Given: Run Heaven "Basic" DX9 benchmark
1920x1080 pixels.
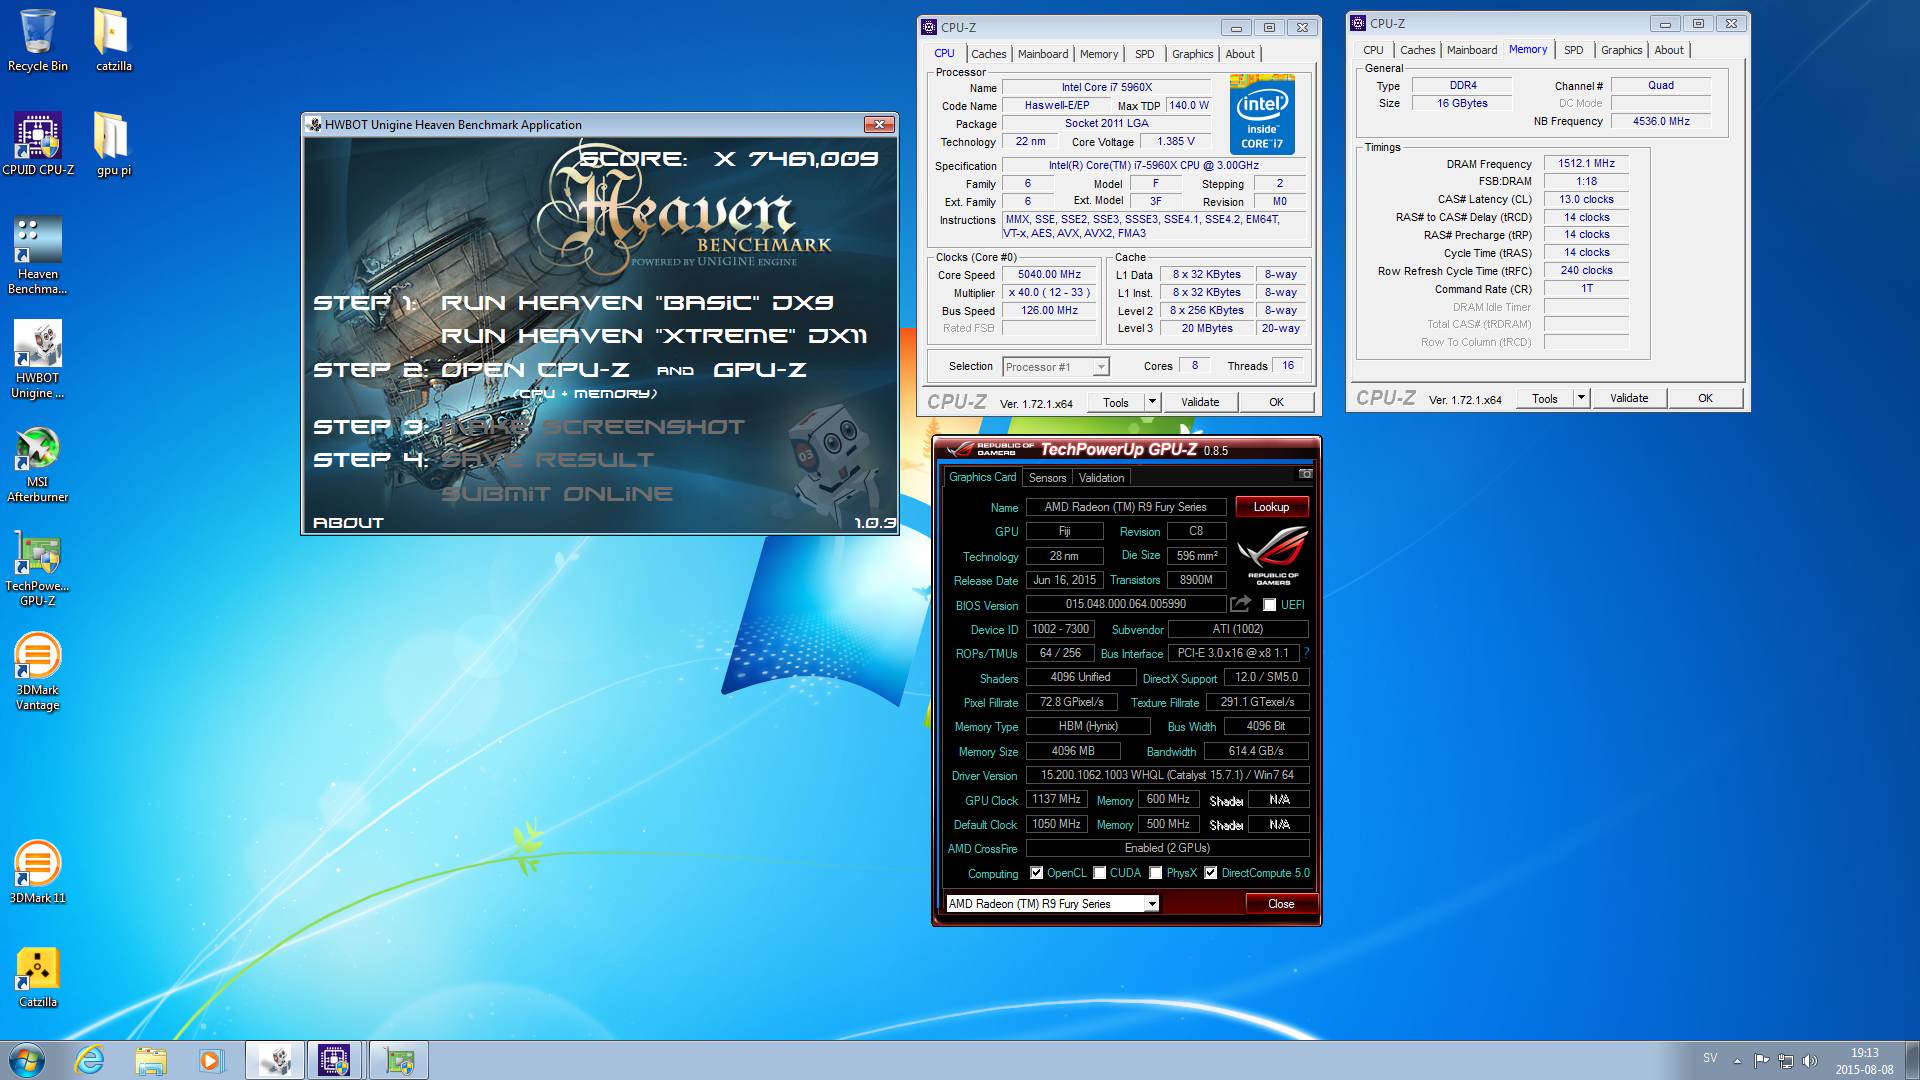Looking at the screenshot, I should (637, 303).
